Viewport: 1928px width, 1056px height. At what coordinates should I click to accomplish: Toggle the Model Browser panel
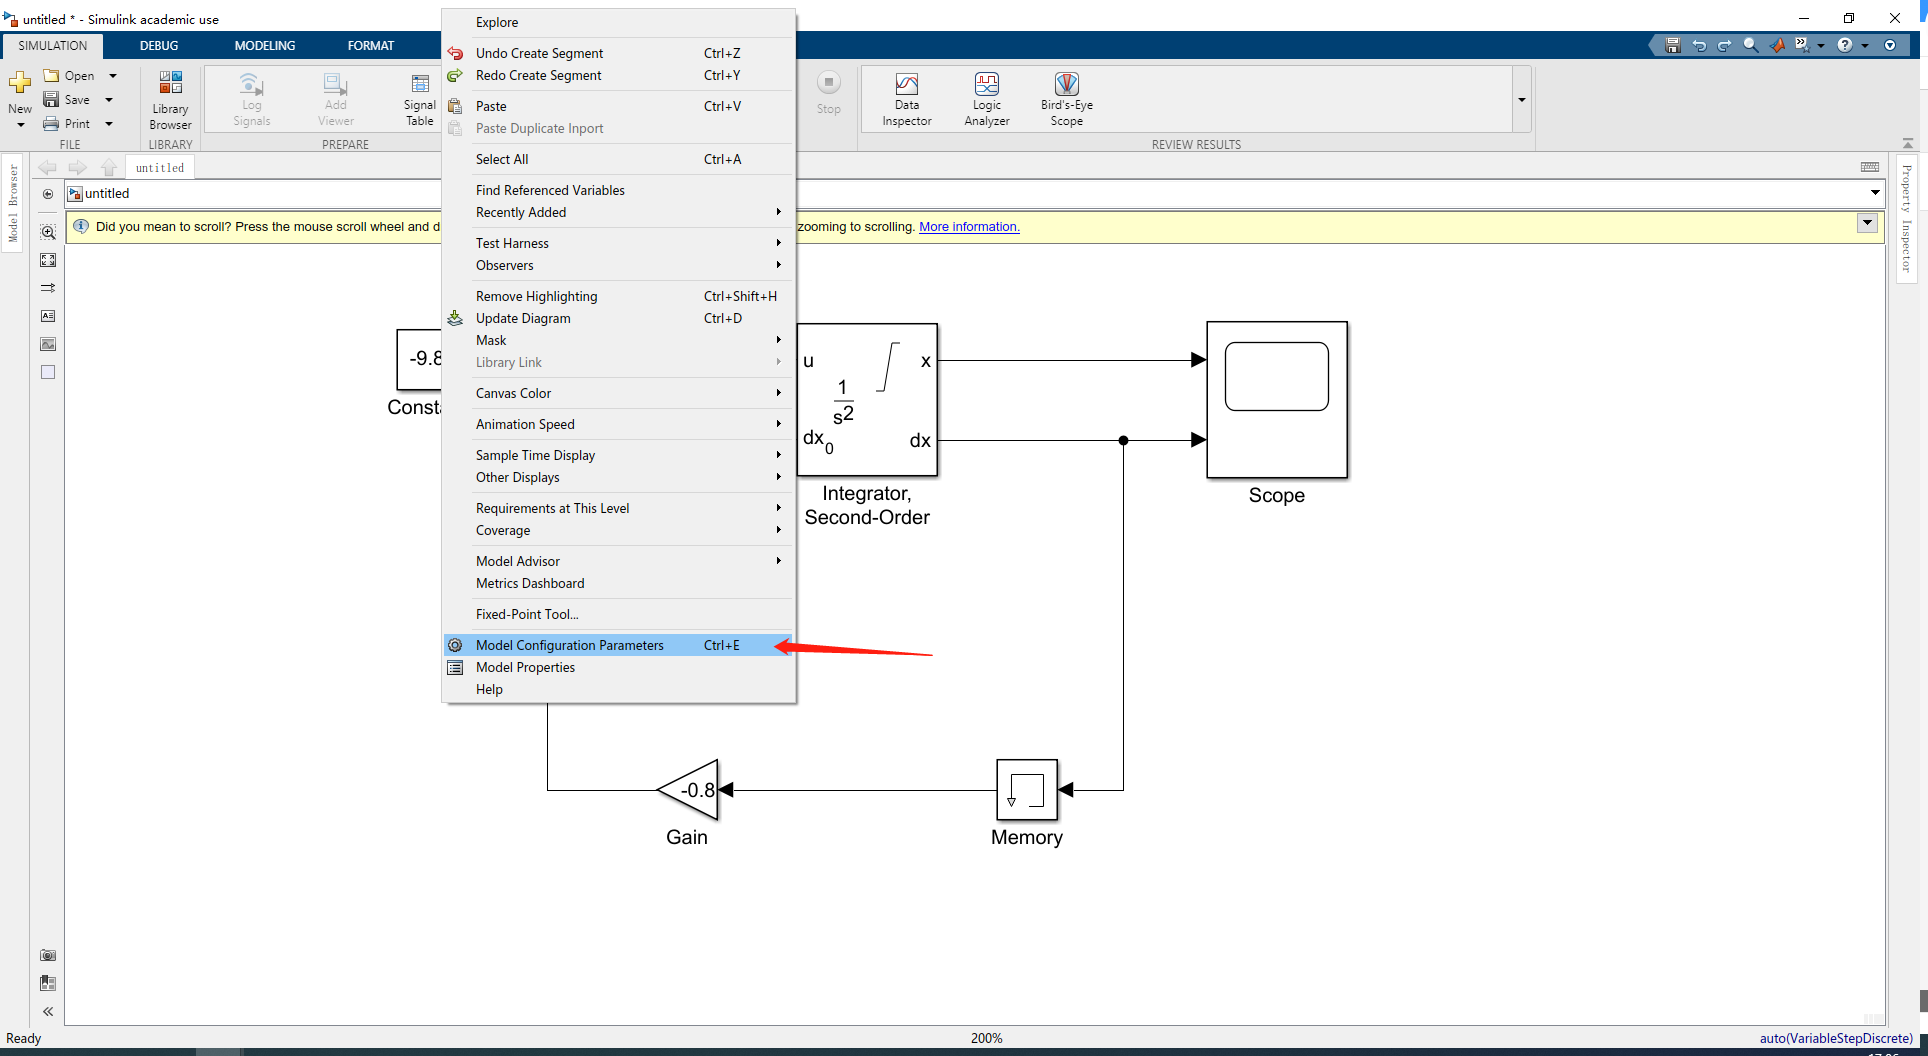pos(13,200)
